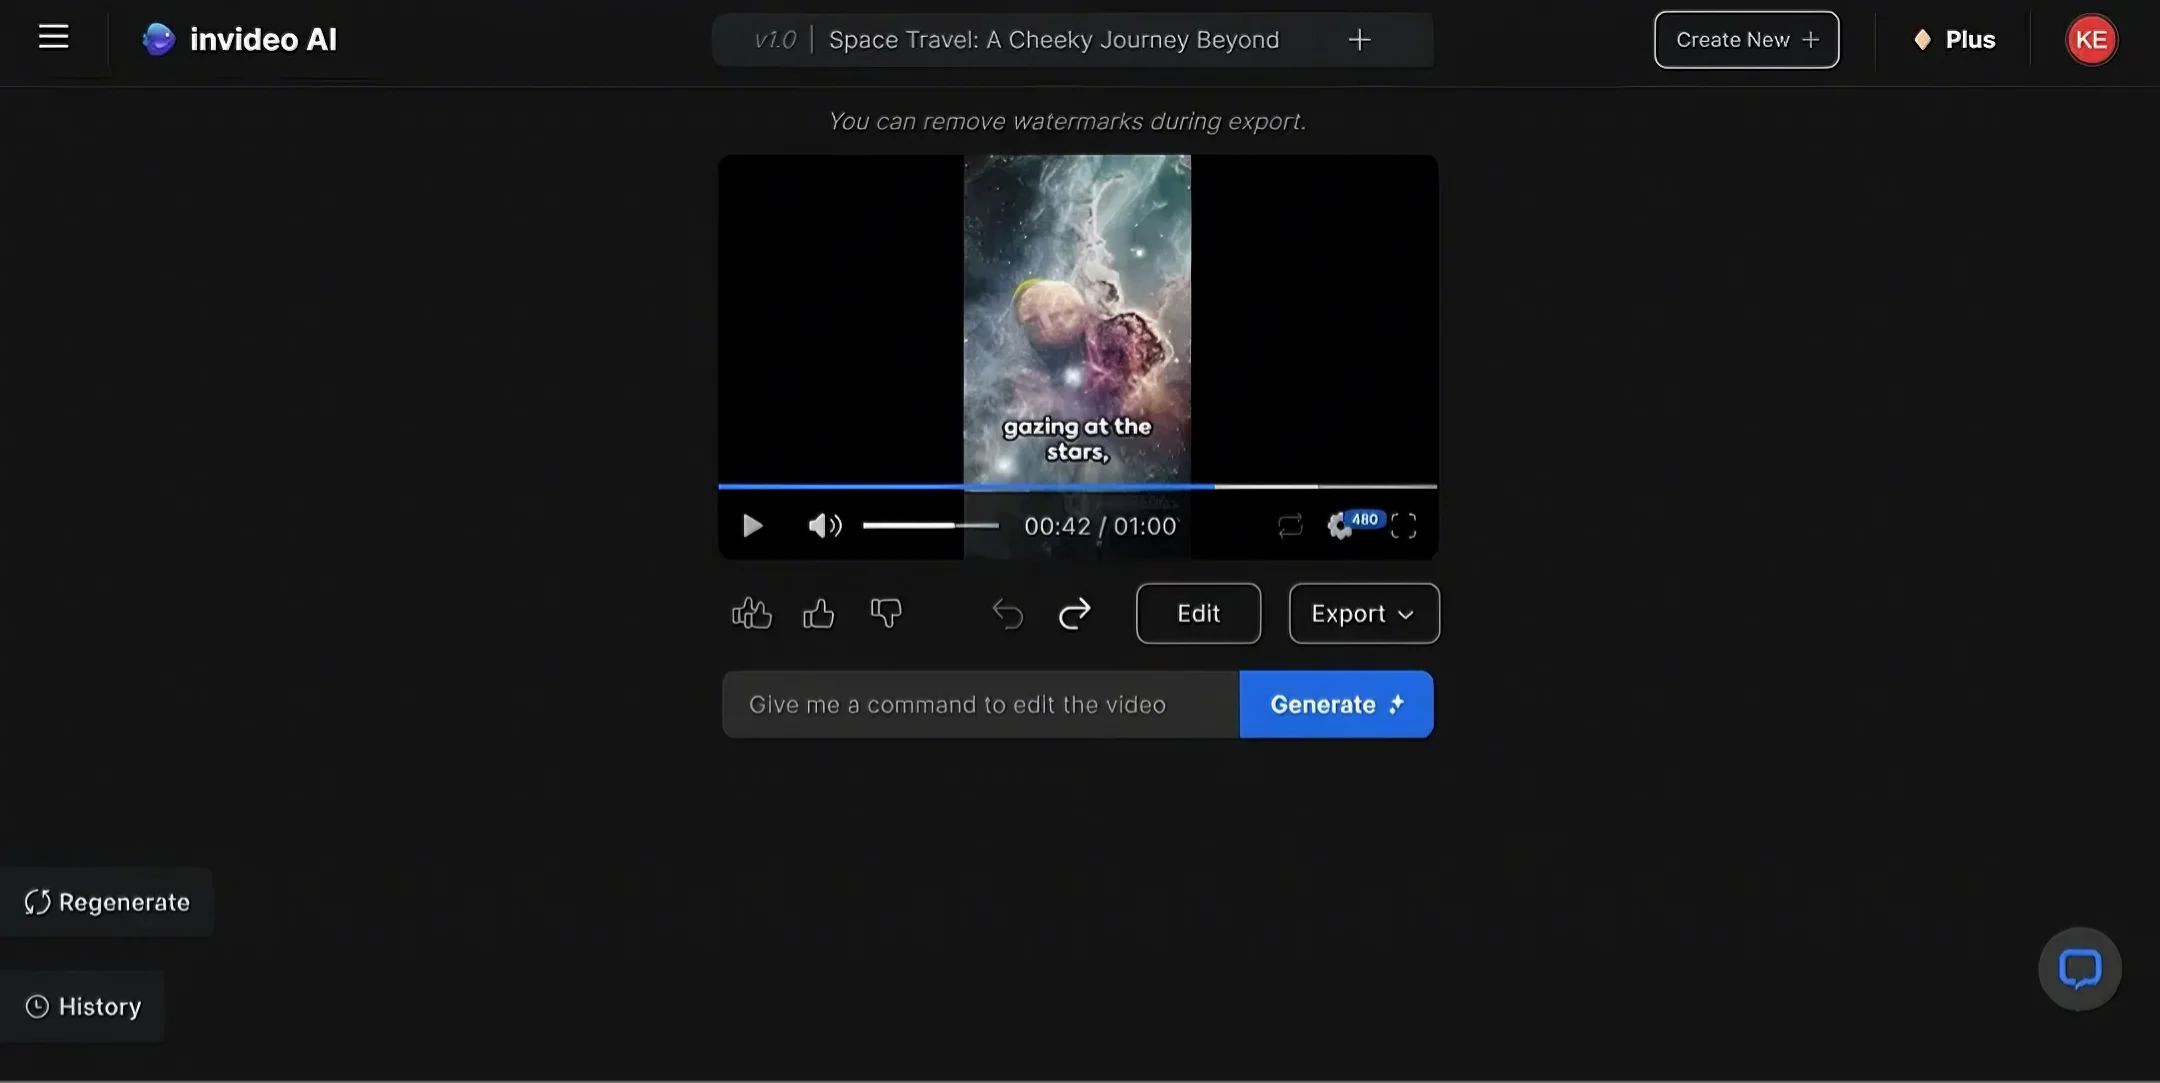Open the 480p quality selector
Screen dimensions: 2160x1083
point(1355,522)
